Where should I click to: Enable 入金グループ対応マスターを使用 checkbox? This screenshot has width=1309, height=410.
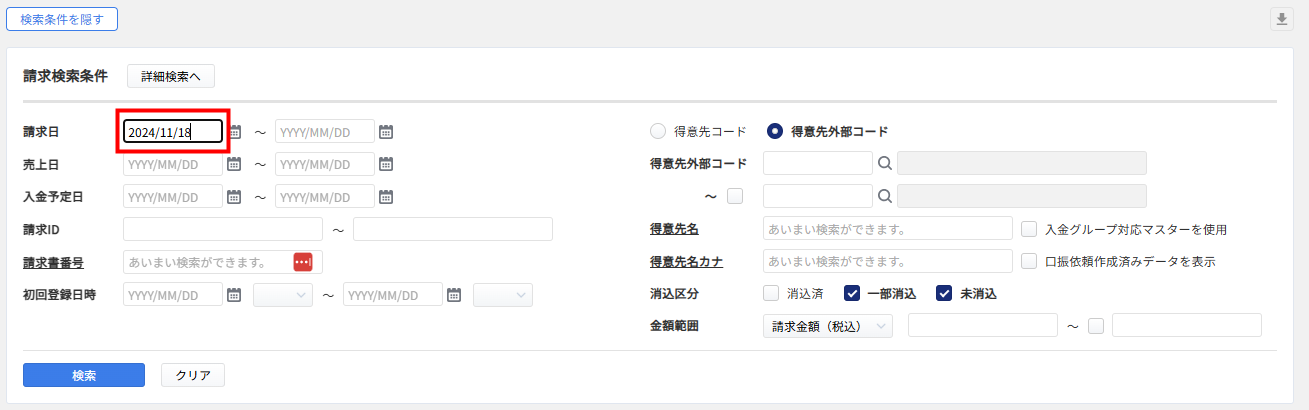1029,229
